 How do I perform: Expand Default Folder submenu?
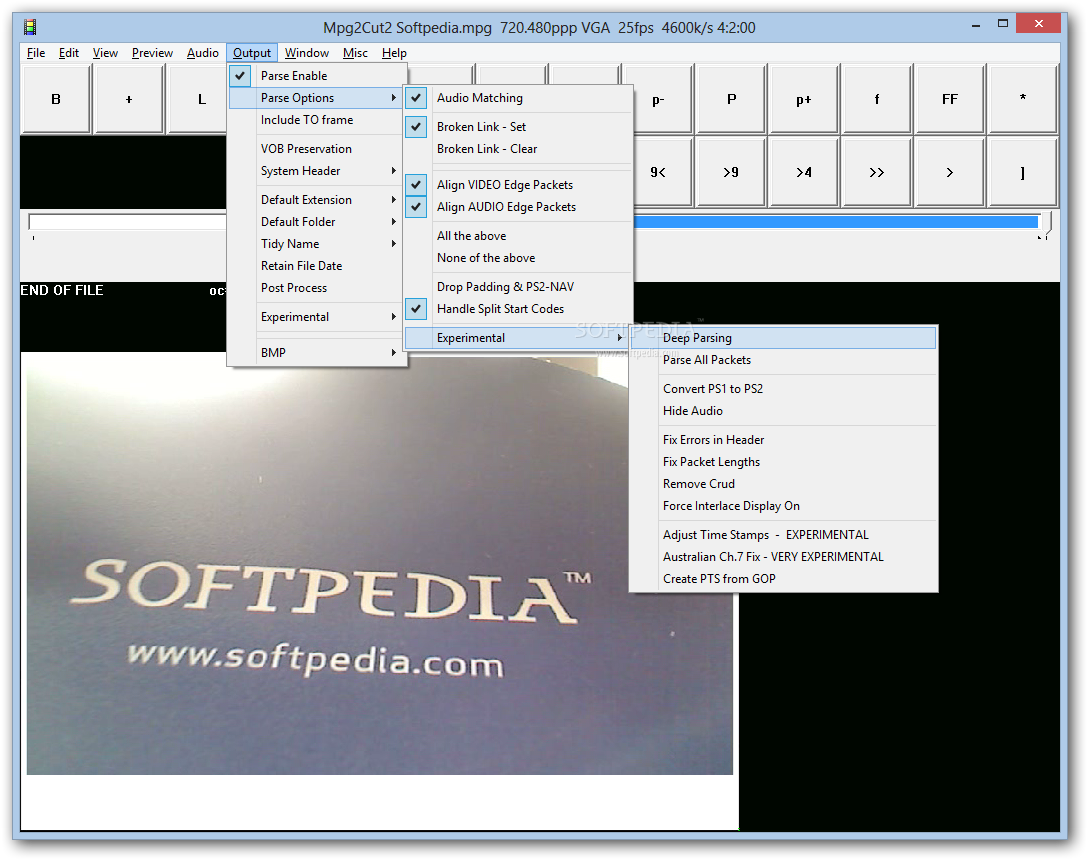click(x=317, y=222)
